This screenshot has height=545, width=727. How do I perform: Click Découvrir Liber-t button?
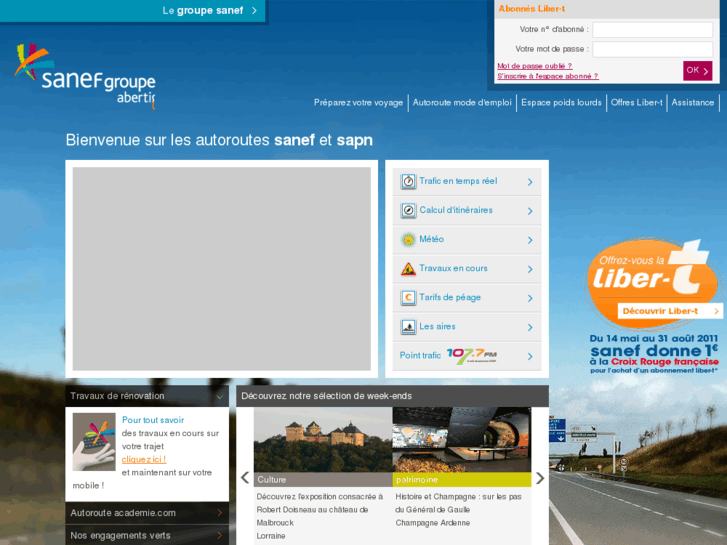(x=670, y=311)
